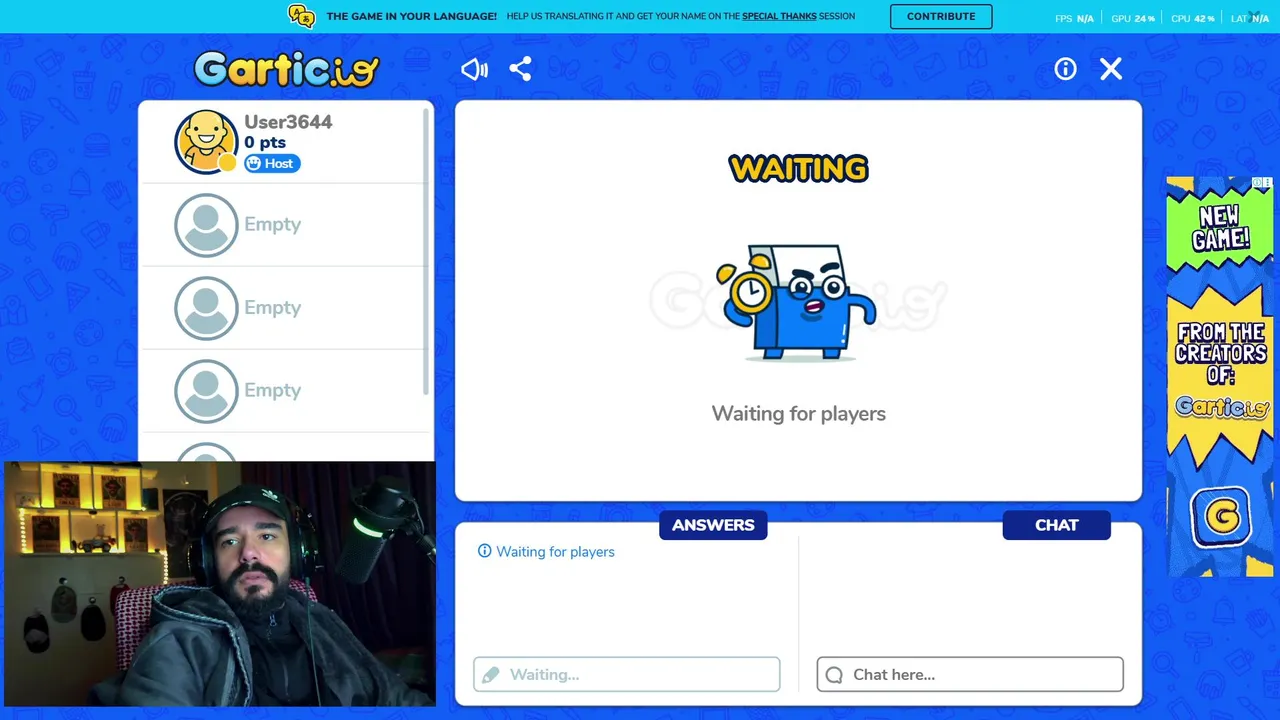Exit the room with the X icon
Screen dimensions: 1280x720
pyautogui.click(x=1111, y=69)
